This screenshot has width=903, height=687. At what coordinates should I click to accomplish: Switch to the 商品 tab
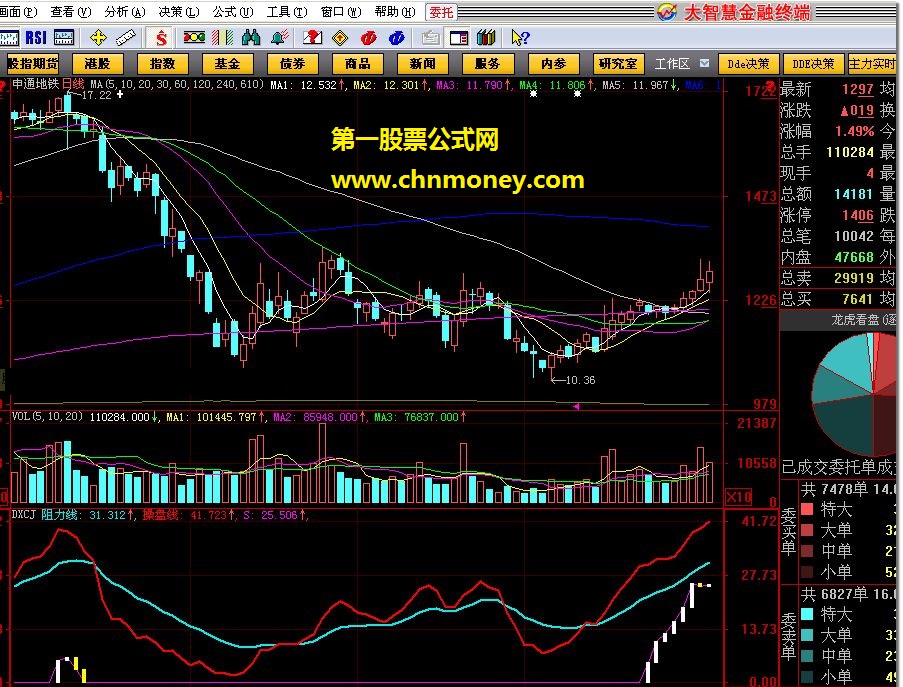[x=357, y=63]
